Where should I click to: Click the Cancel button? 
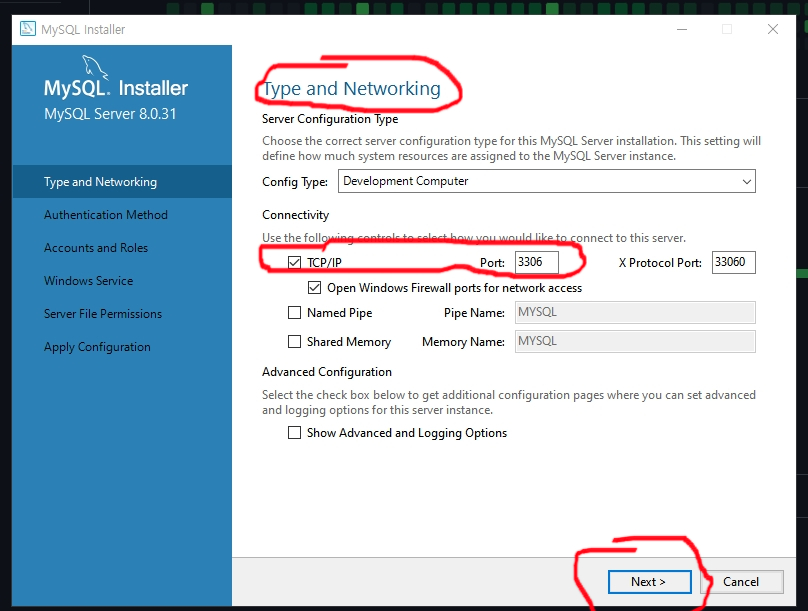[x=742, y=582]
